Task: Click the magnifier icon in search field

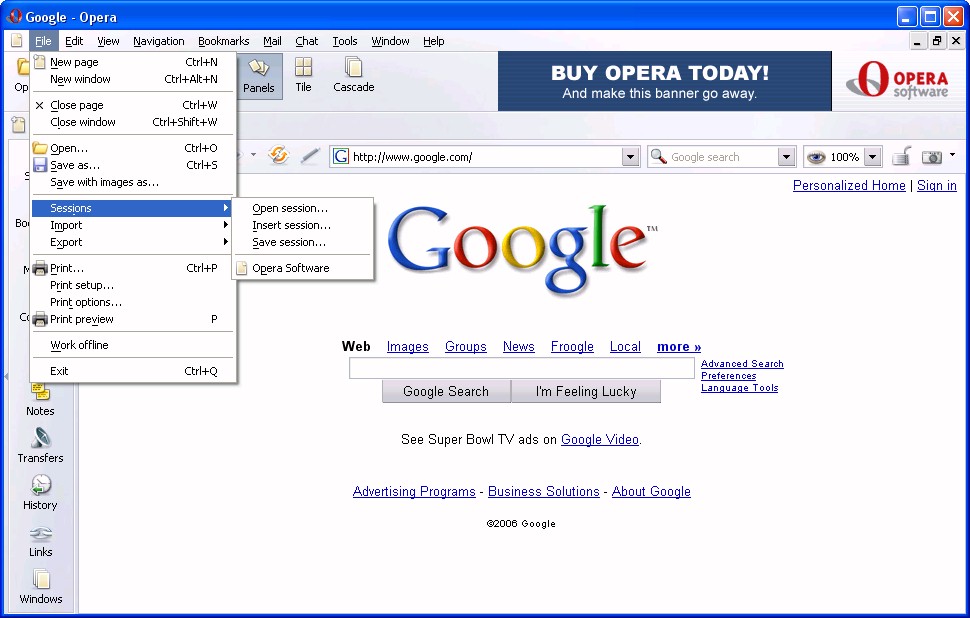Action: click(x=659, y=157)
